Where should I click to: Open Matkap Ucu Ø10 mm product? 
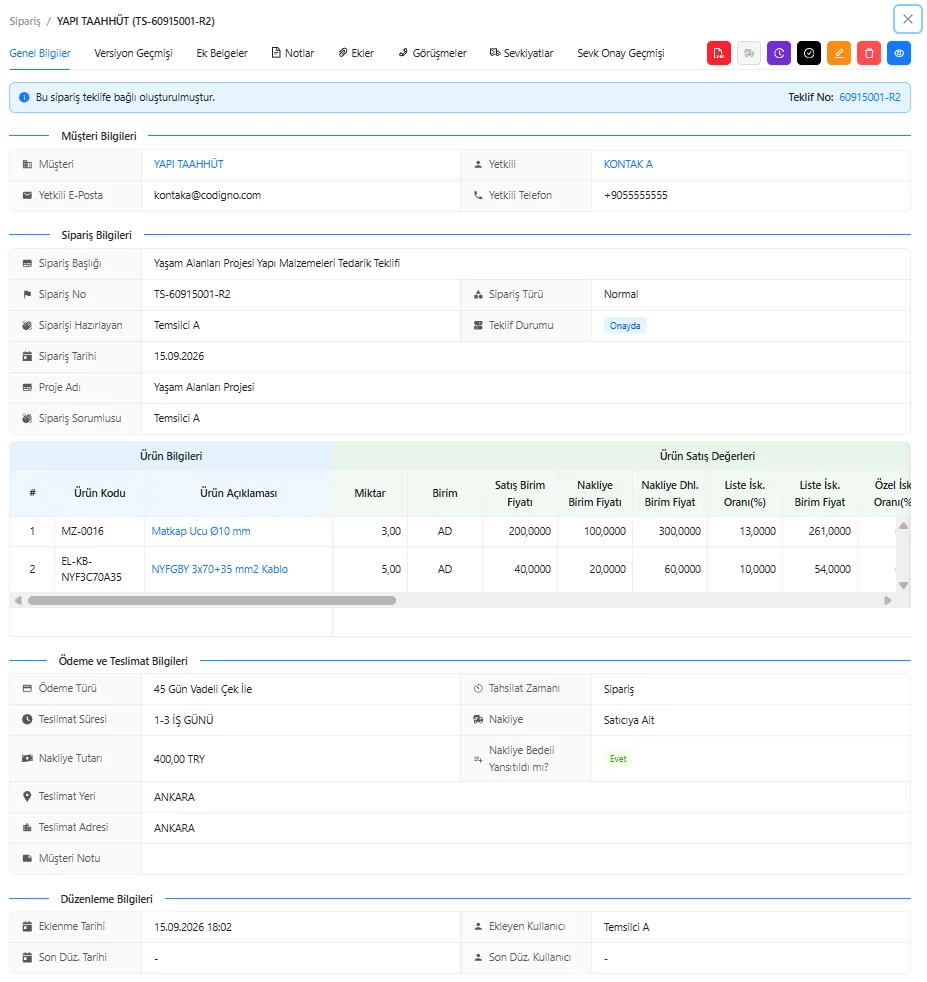click(200, 531)
